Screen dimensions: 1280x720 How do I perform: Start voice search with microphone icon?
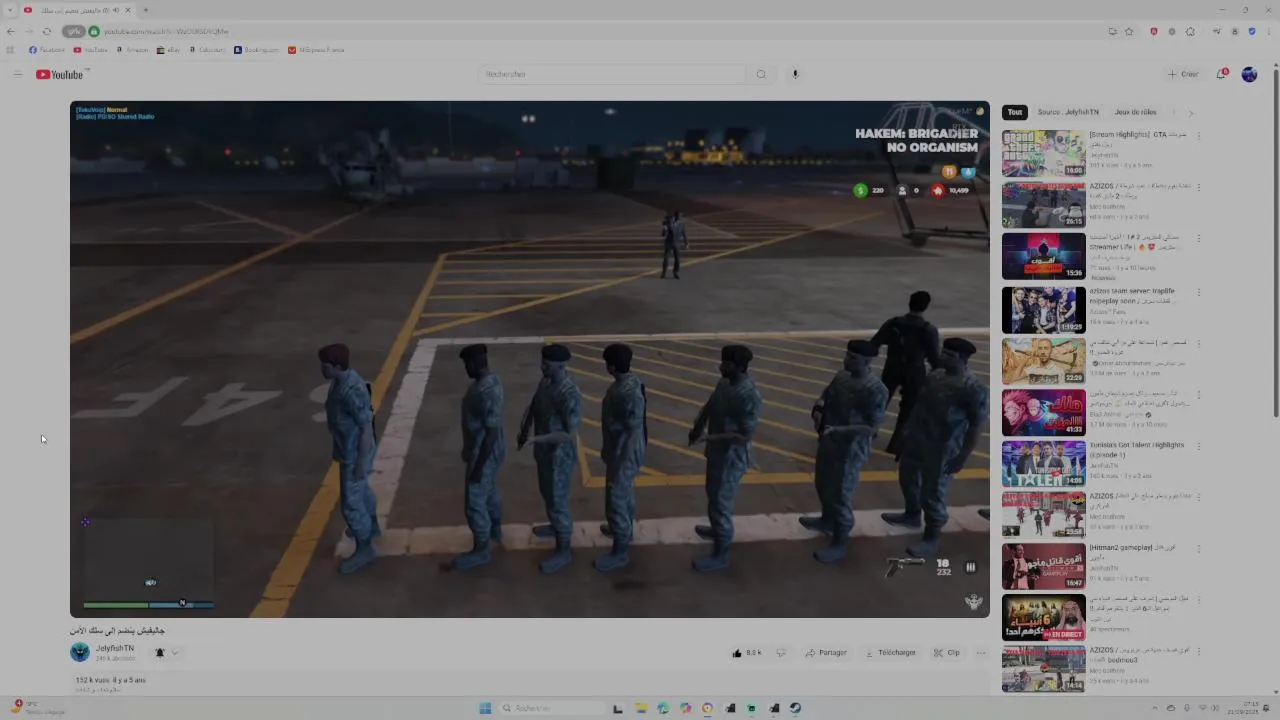click(x=795, y=74)
